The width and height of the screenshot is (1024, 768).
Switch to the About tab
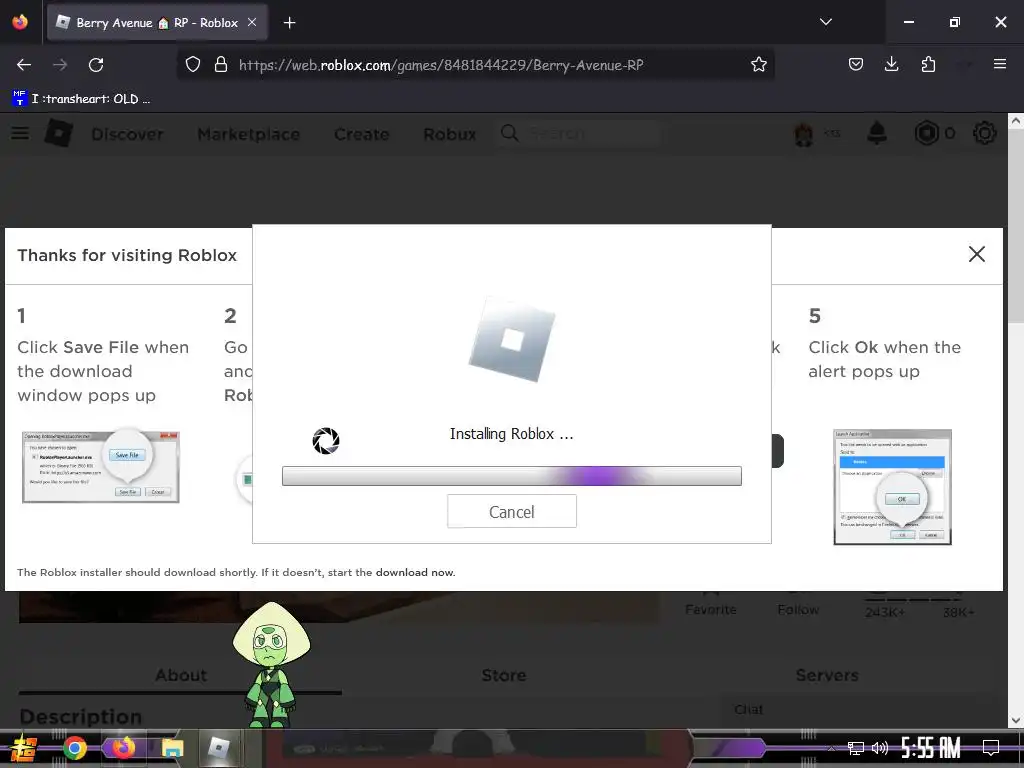[x=180, y=675]
